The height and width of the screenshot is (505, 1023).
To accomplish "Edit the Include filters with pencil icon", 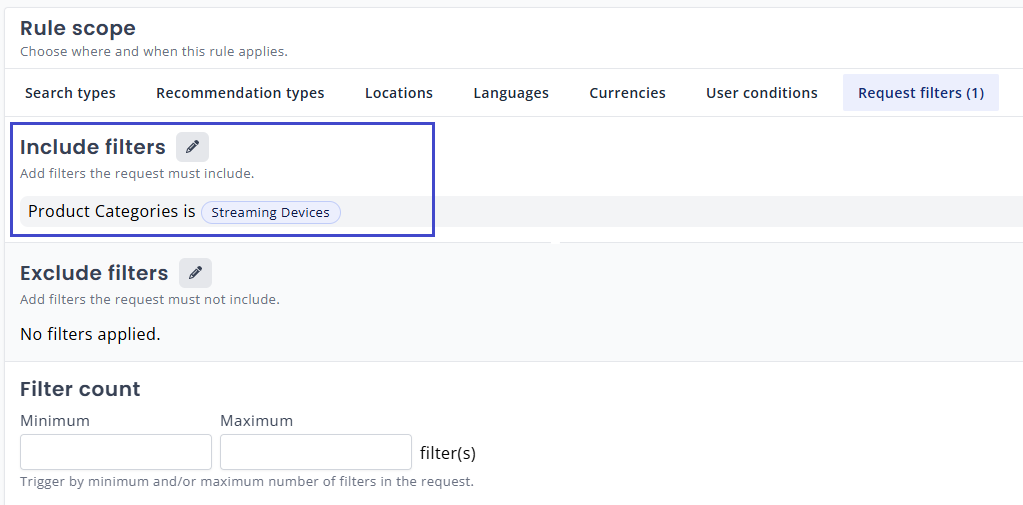I will 192,147.
